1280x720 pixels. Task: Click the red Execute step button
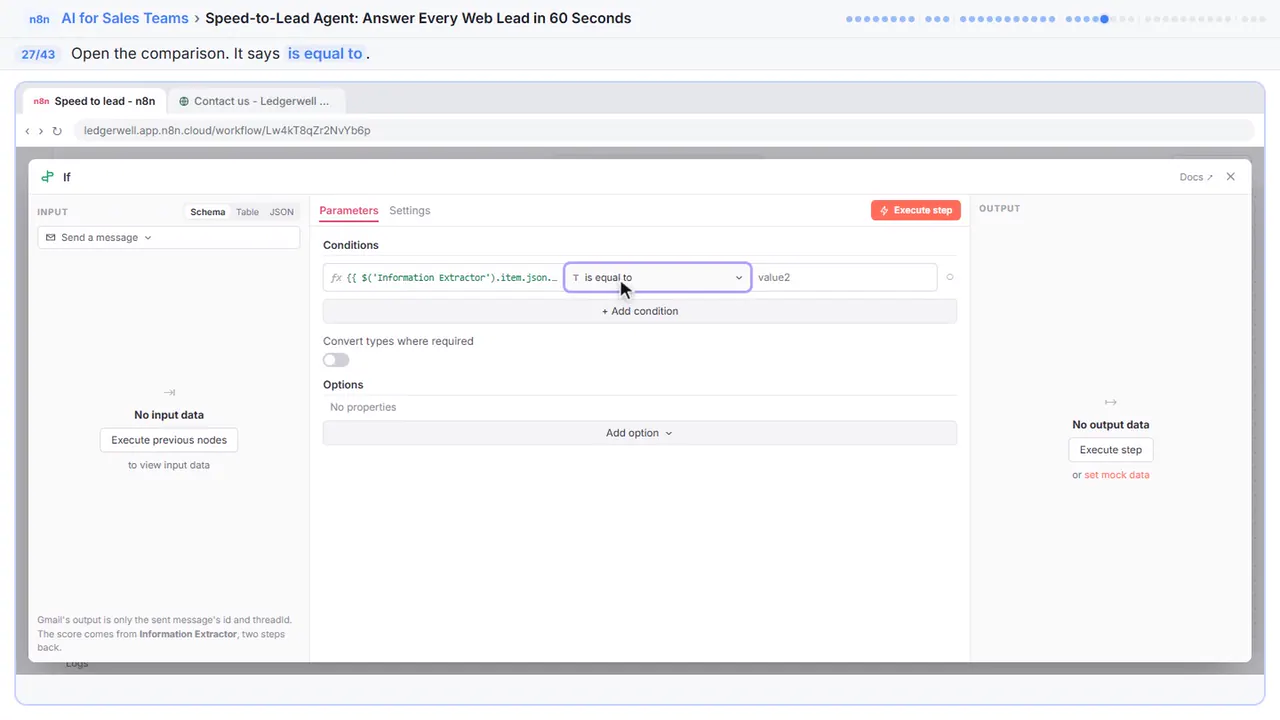(916, 210)
